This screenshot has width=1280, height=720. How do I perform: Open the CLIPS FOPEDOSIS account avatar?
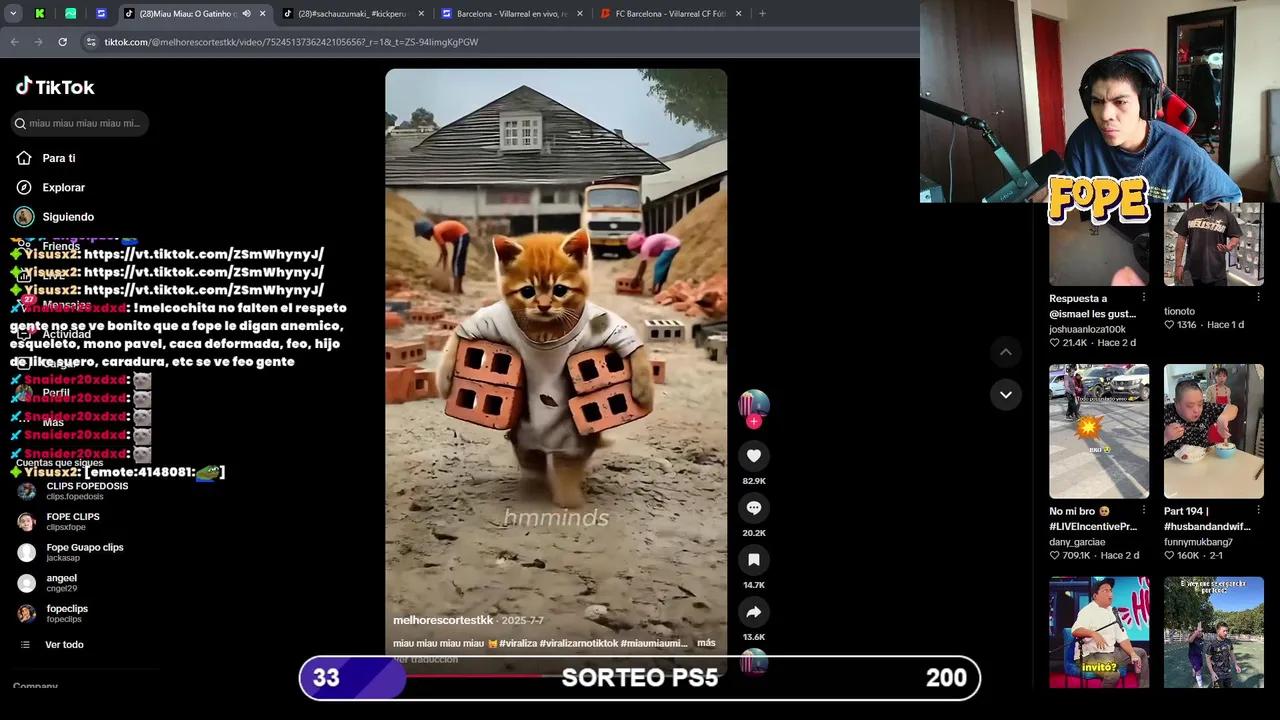click(x=27, y=491)
